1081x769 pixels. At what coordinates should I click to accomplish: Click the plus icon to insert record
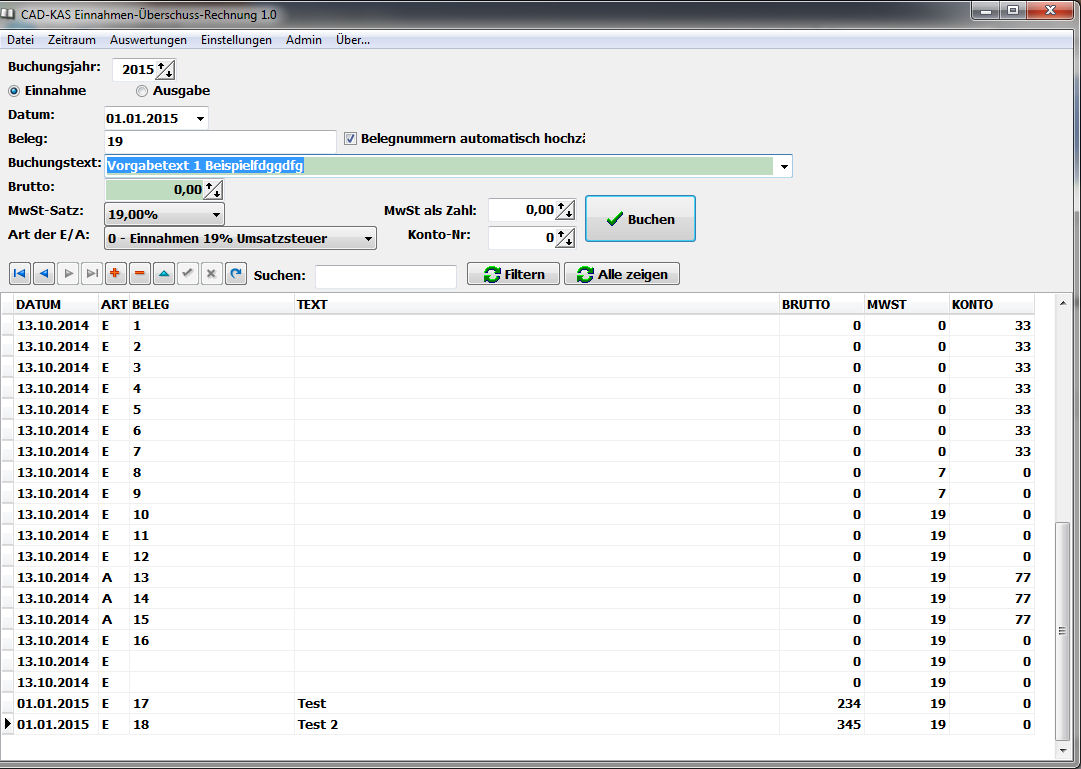[116, 274]
